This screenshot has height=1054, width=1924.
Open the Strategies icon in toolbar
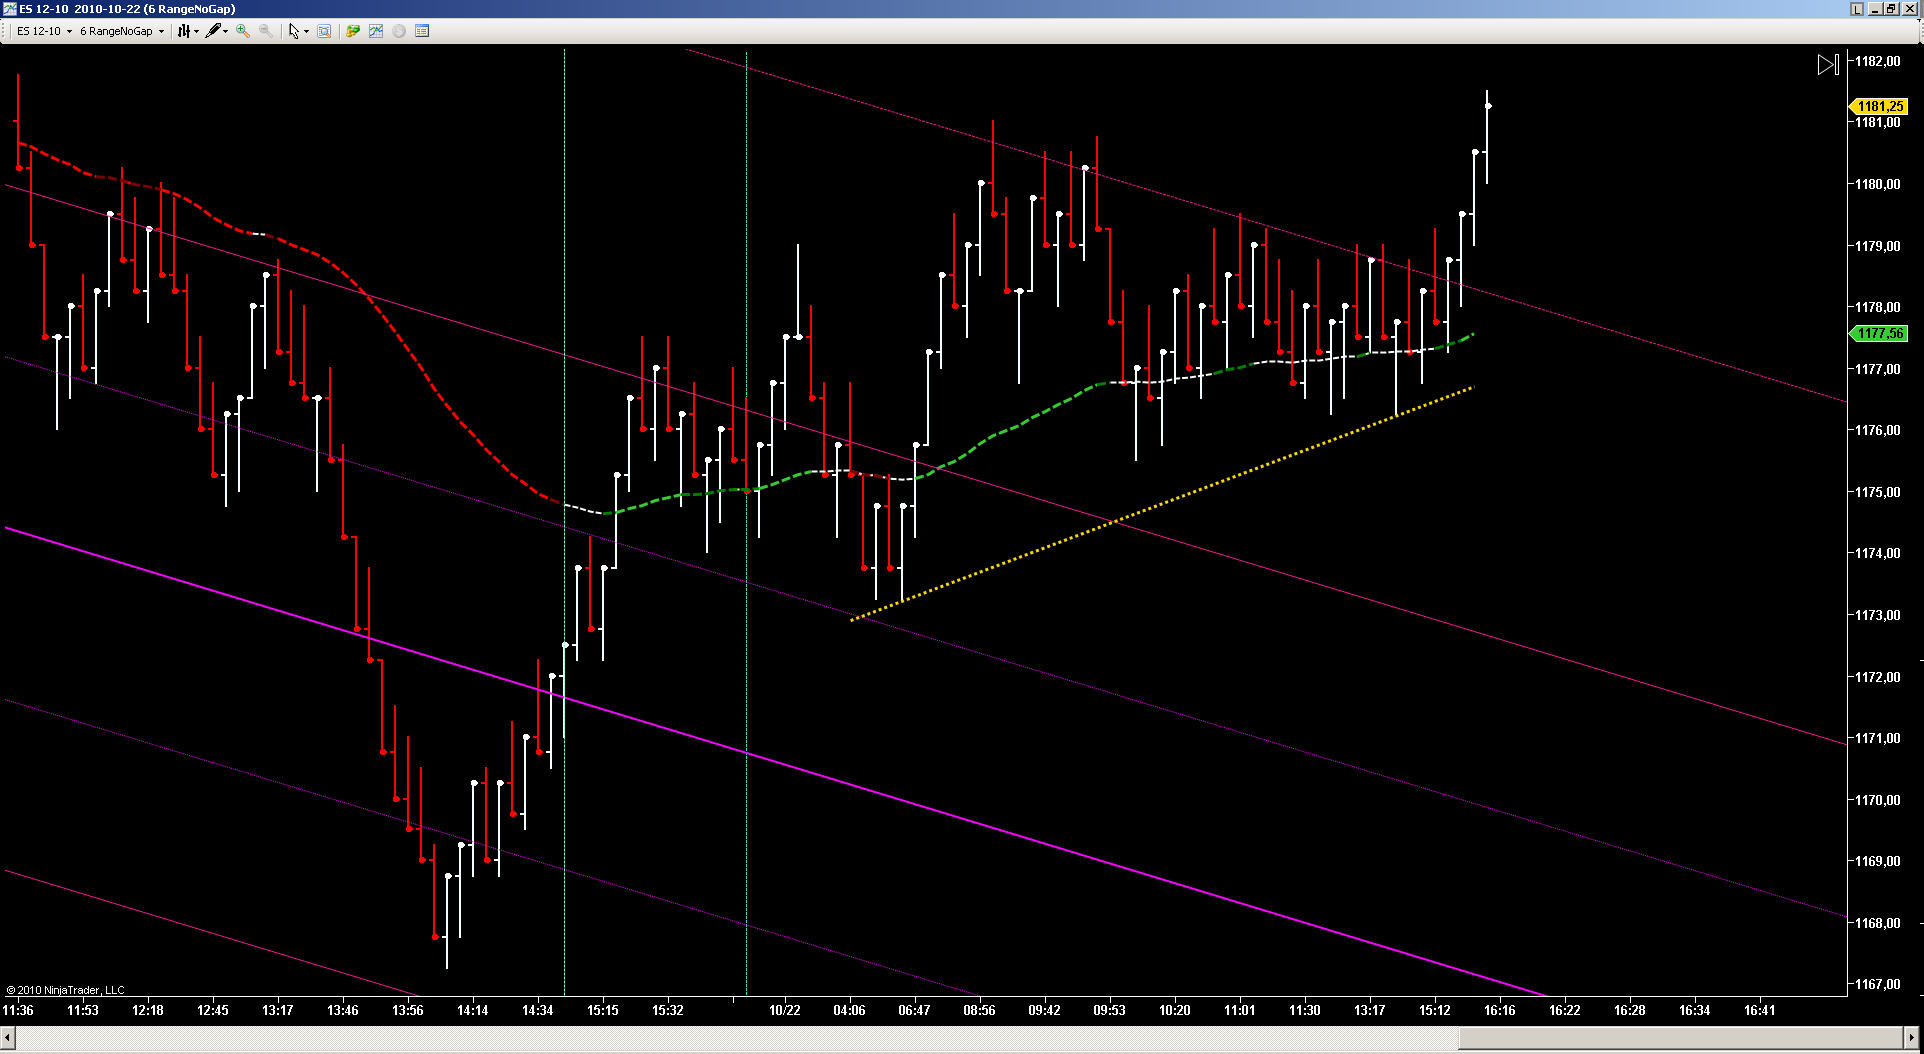353,31
